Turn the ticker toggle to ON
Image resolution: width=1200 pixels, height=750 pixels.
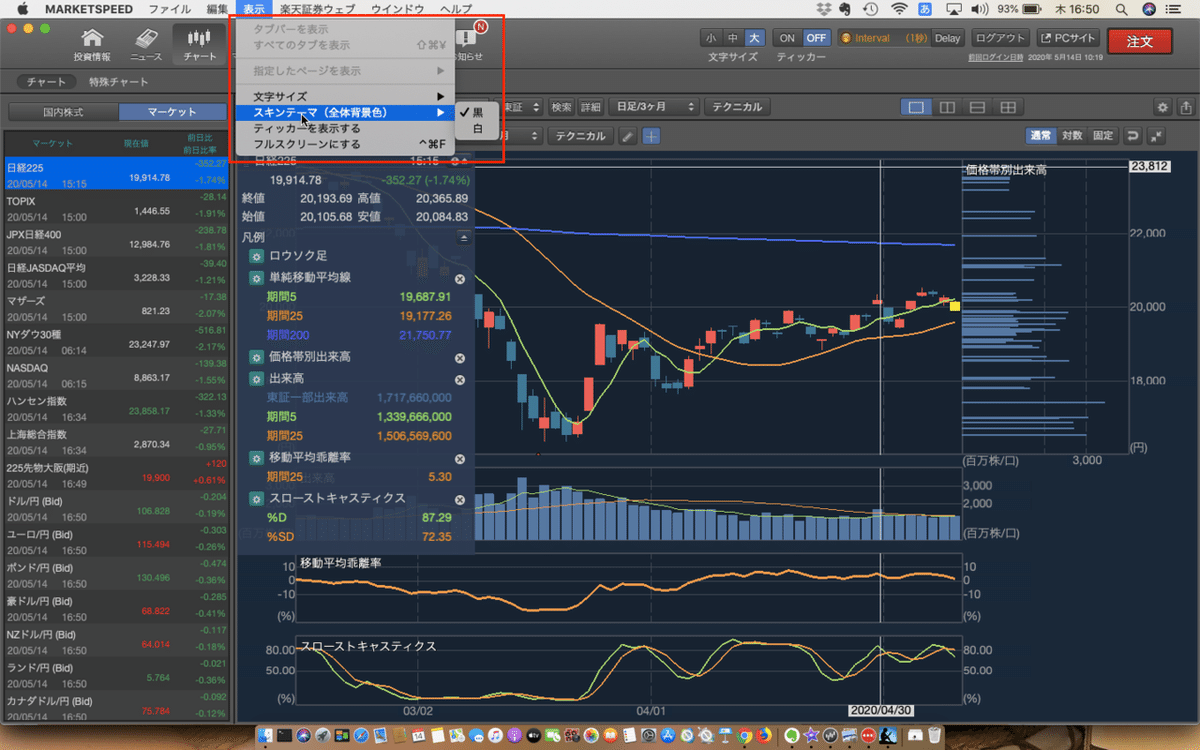(x=787, y=36)
